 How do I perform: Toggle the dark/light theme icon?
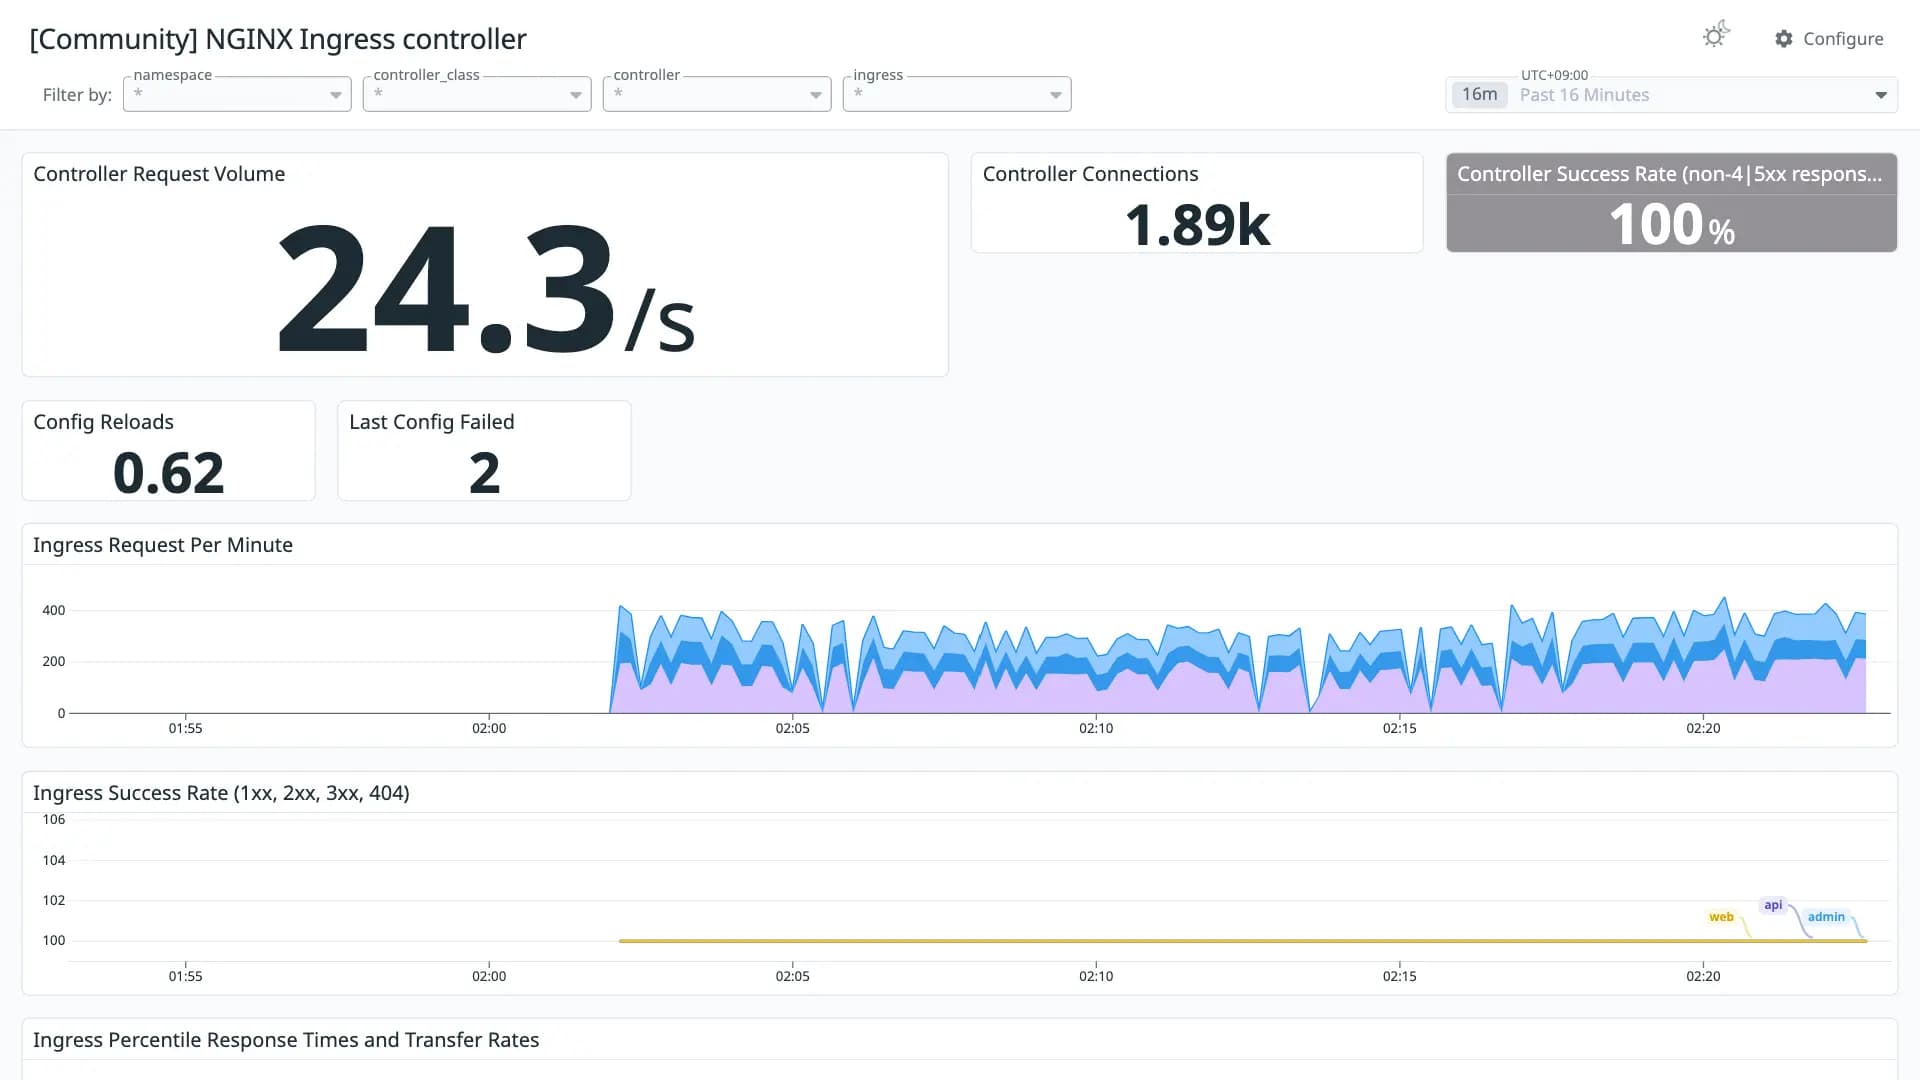pyautogui.click(x=1716, y=35)
